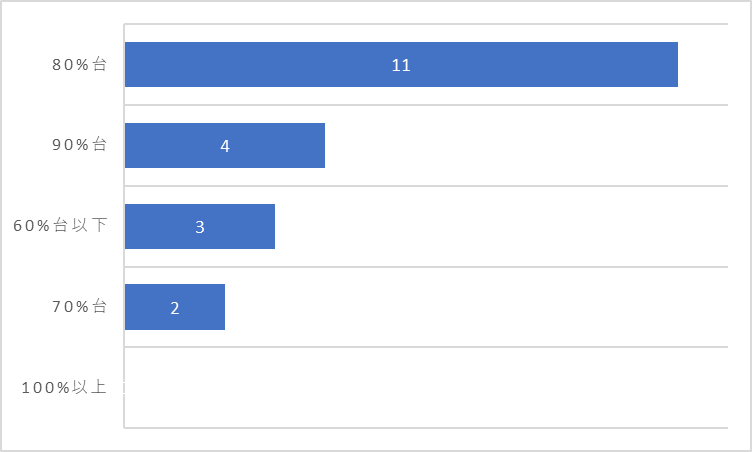Click the 70%台 axis category label
The height and width of the screenshot is (452, 752).
coord(79,306)
